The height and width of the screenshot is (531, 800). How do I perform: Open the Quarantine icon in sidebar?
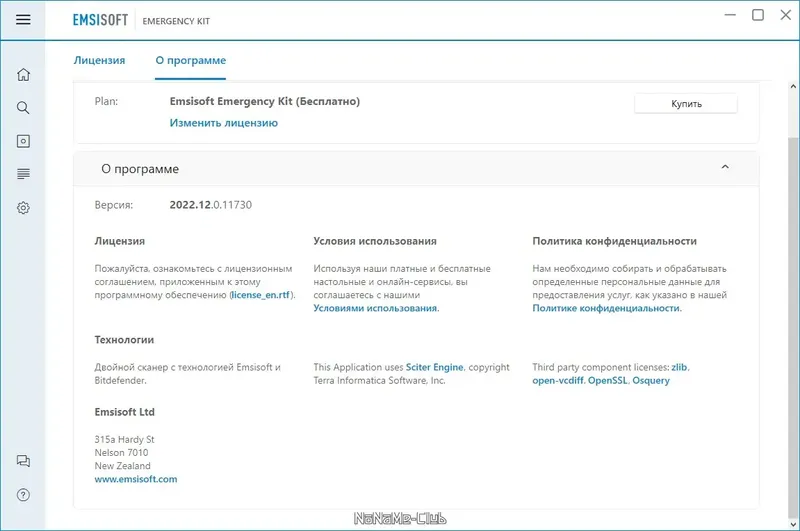pos(23,141)
